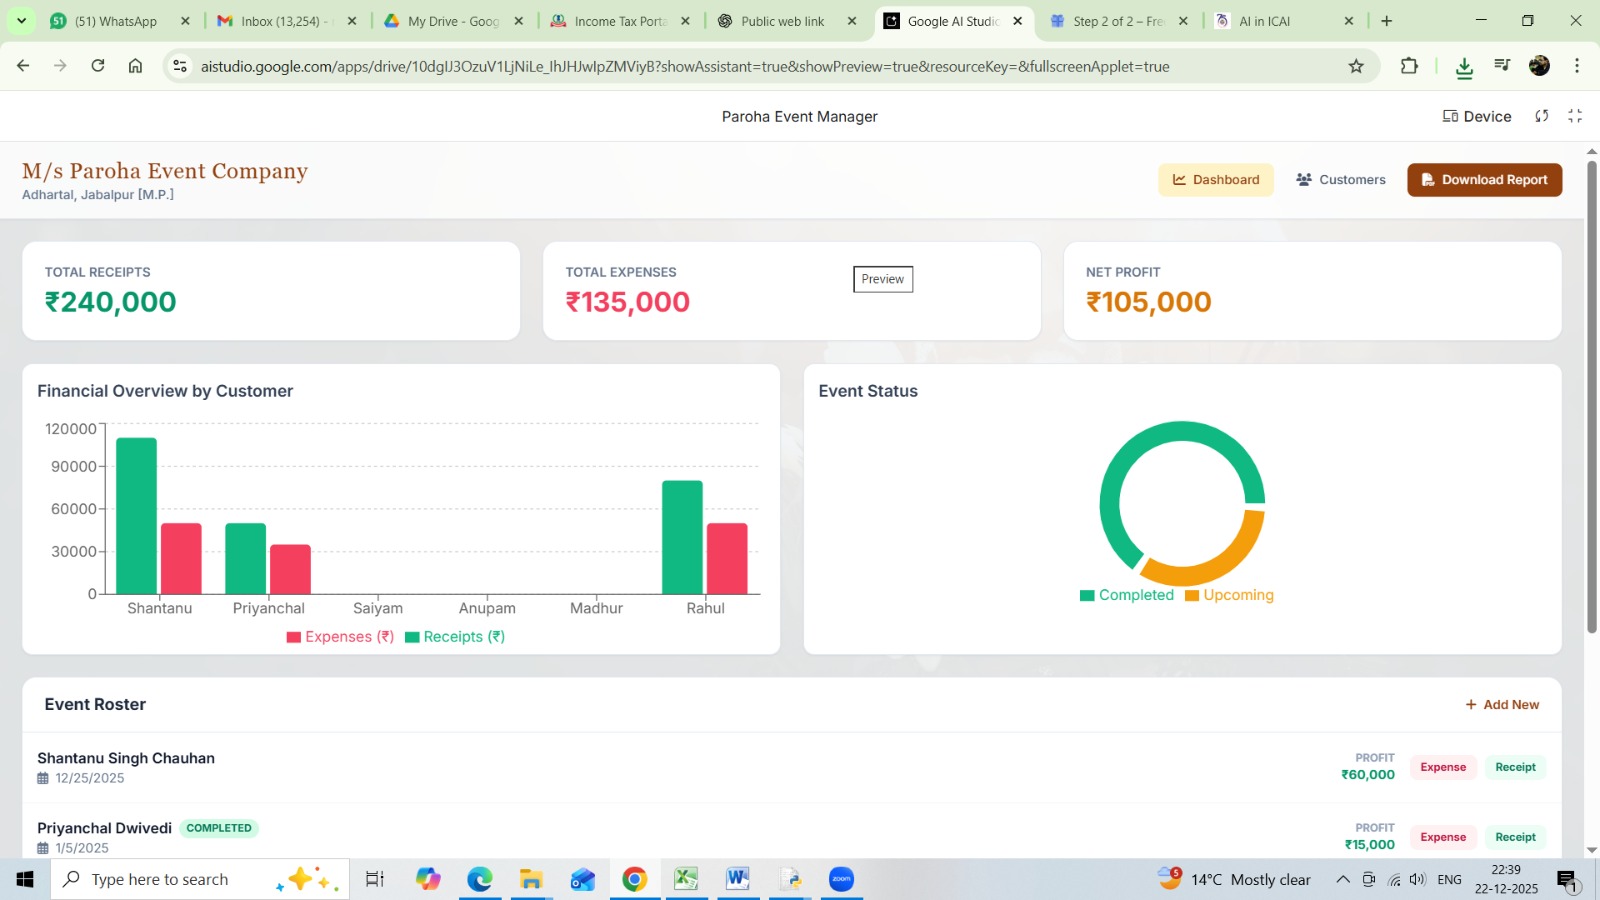
Task: Toggle Receipts legend in bar chart
Action: click(455, 637)
